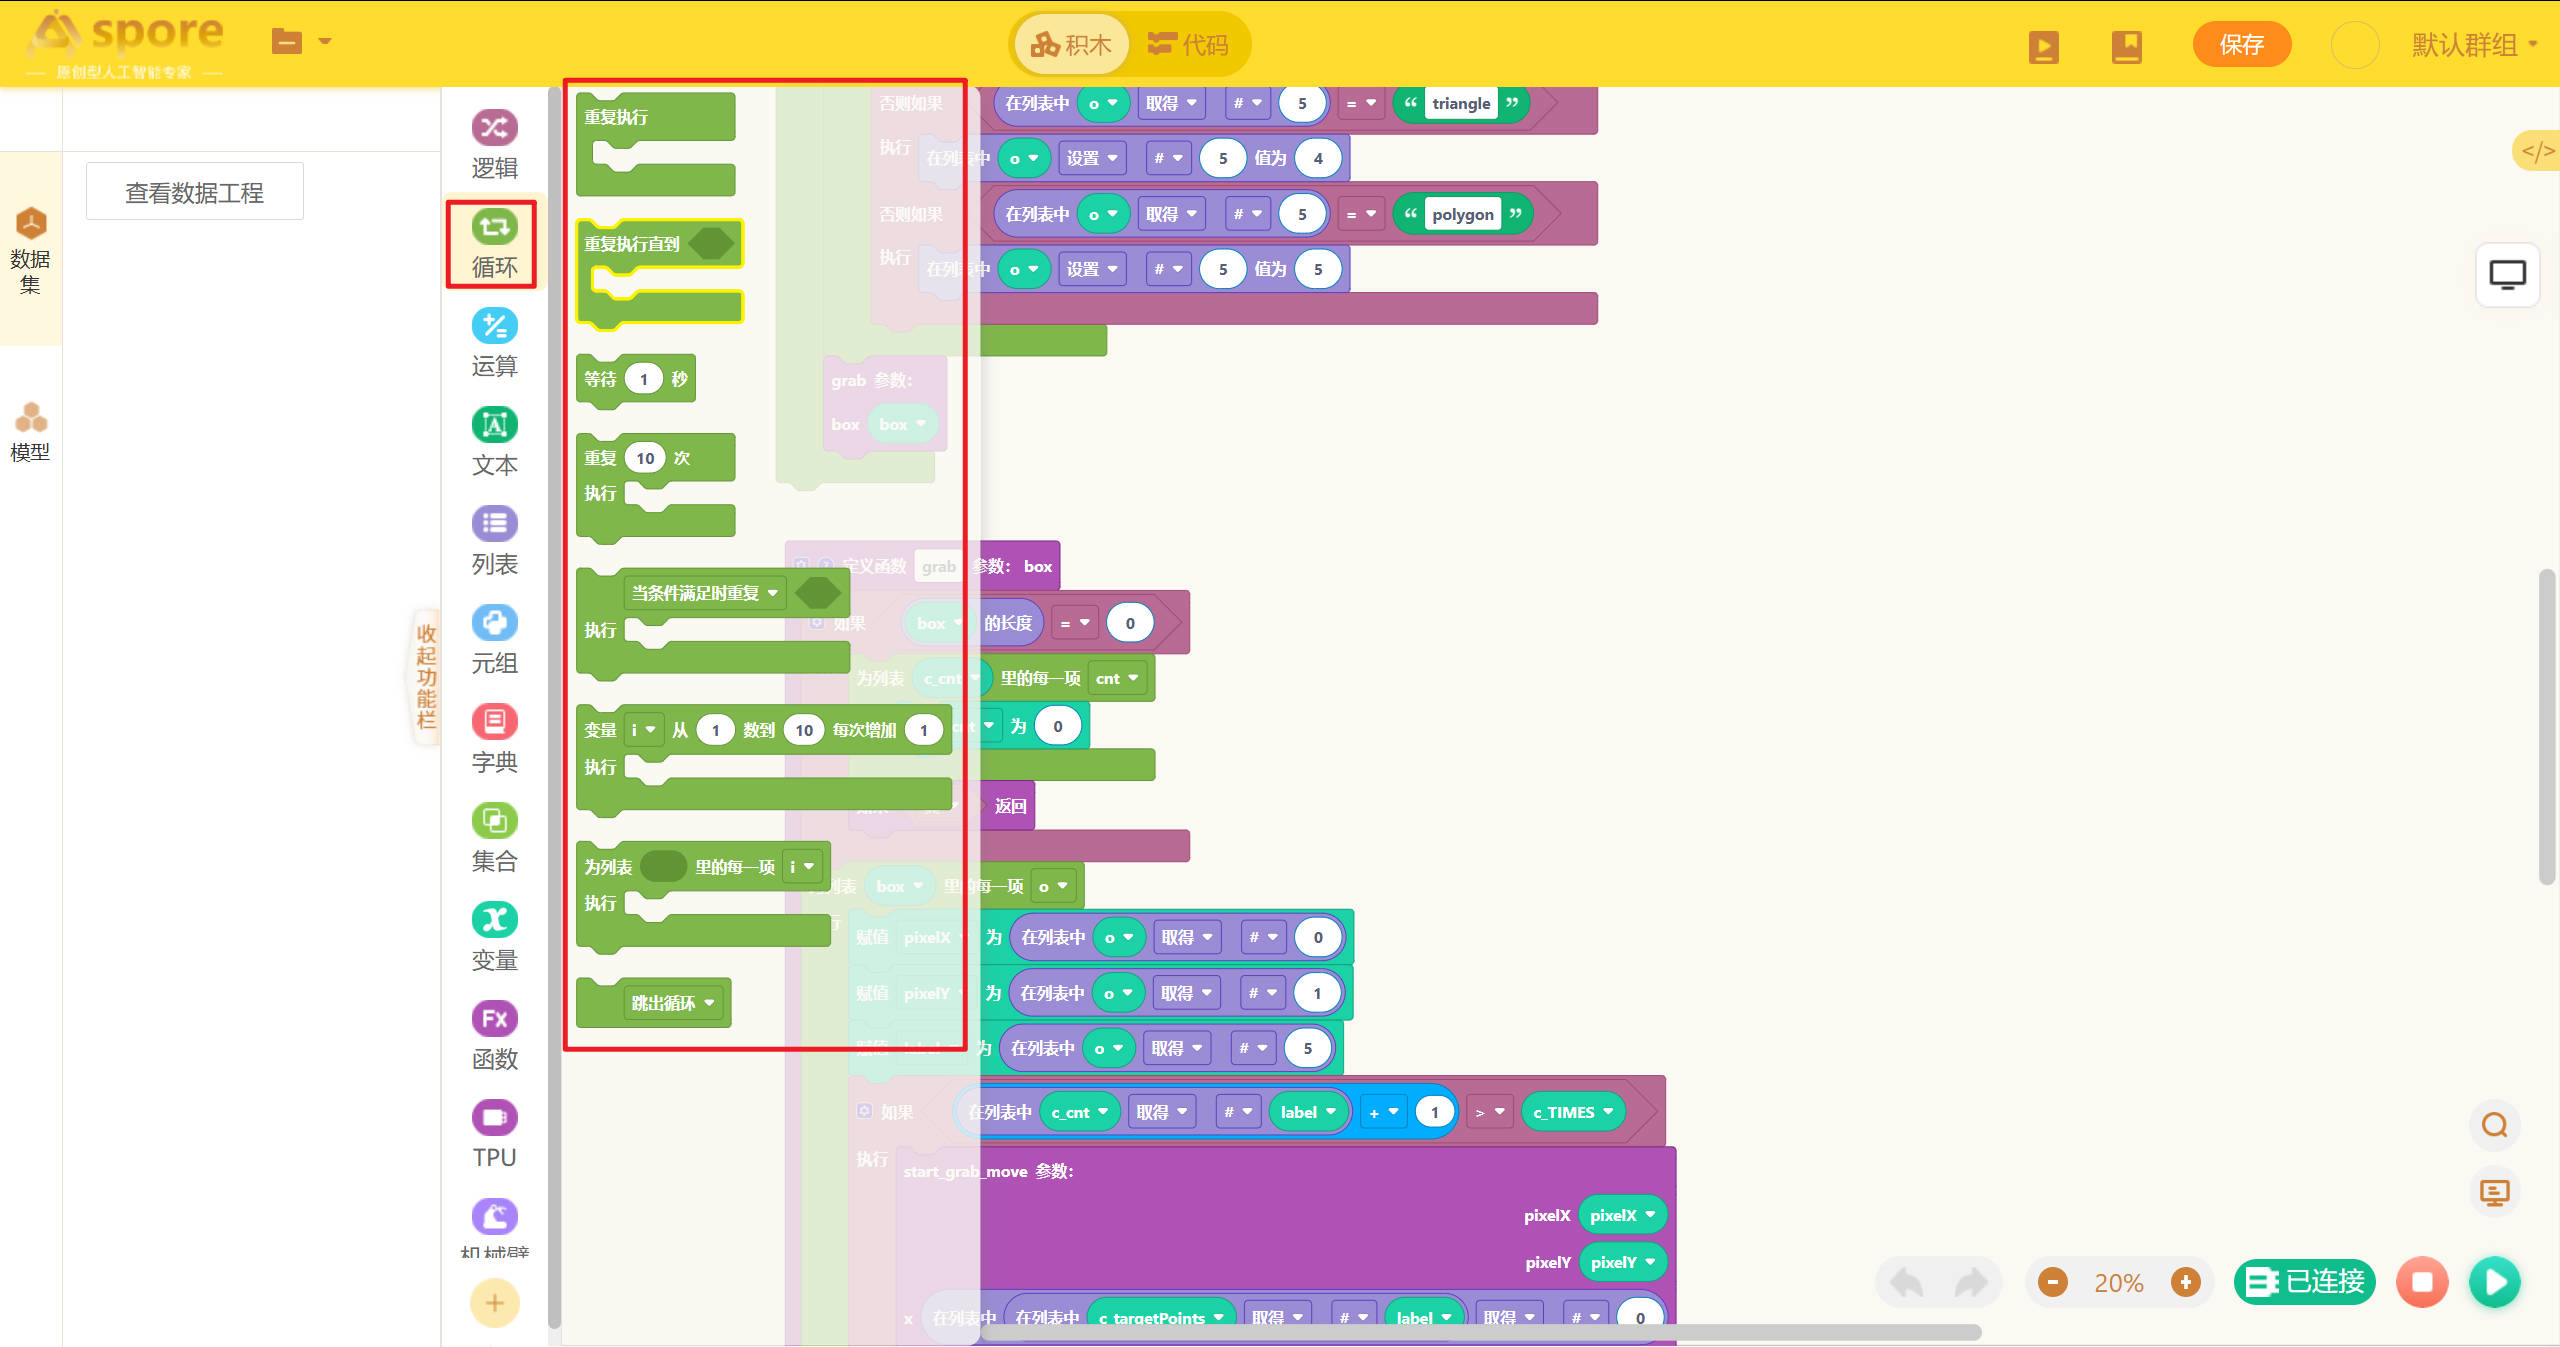This screenshot has width=2560, height=1347.
Task: Expand the 跳出循环 dropdown in flyout
Action: [x=710, y=1003]
